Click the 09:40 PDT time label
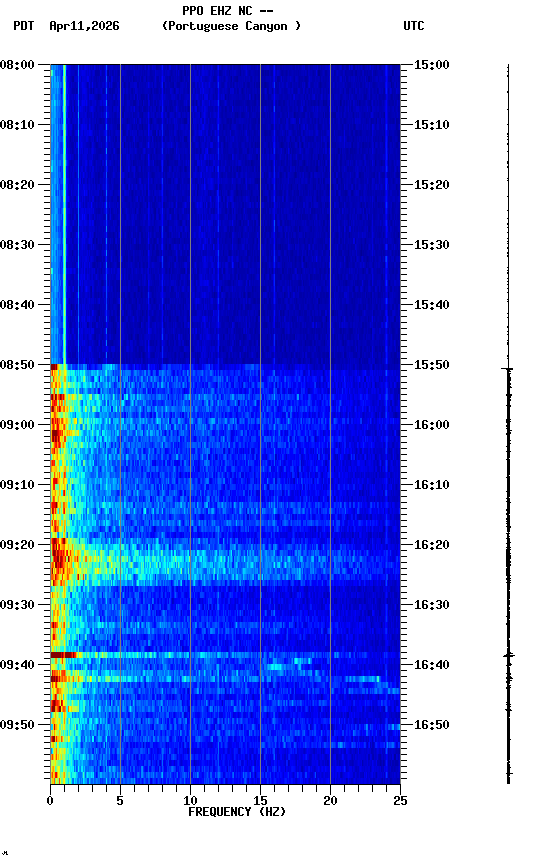552x864 pixels. [x=17, y=665]
